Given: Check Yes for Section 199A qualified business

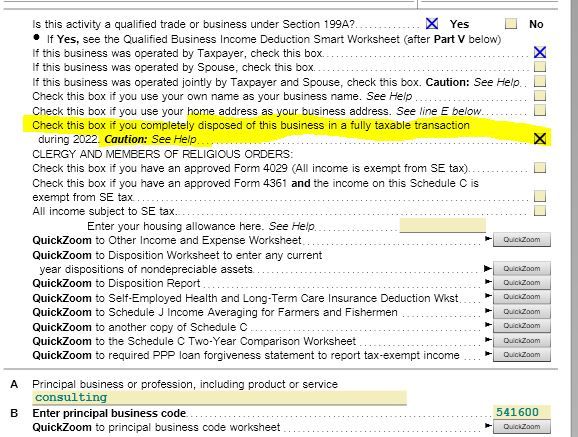Looking at the screenshot, I should 432,24.
